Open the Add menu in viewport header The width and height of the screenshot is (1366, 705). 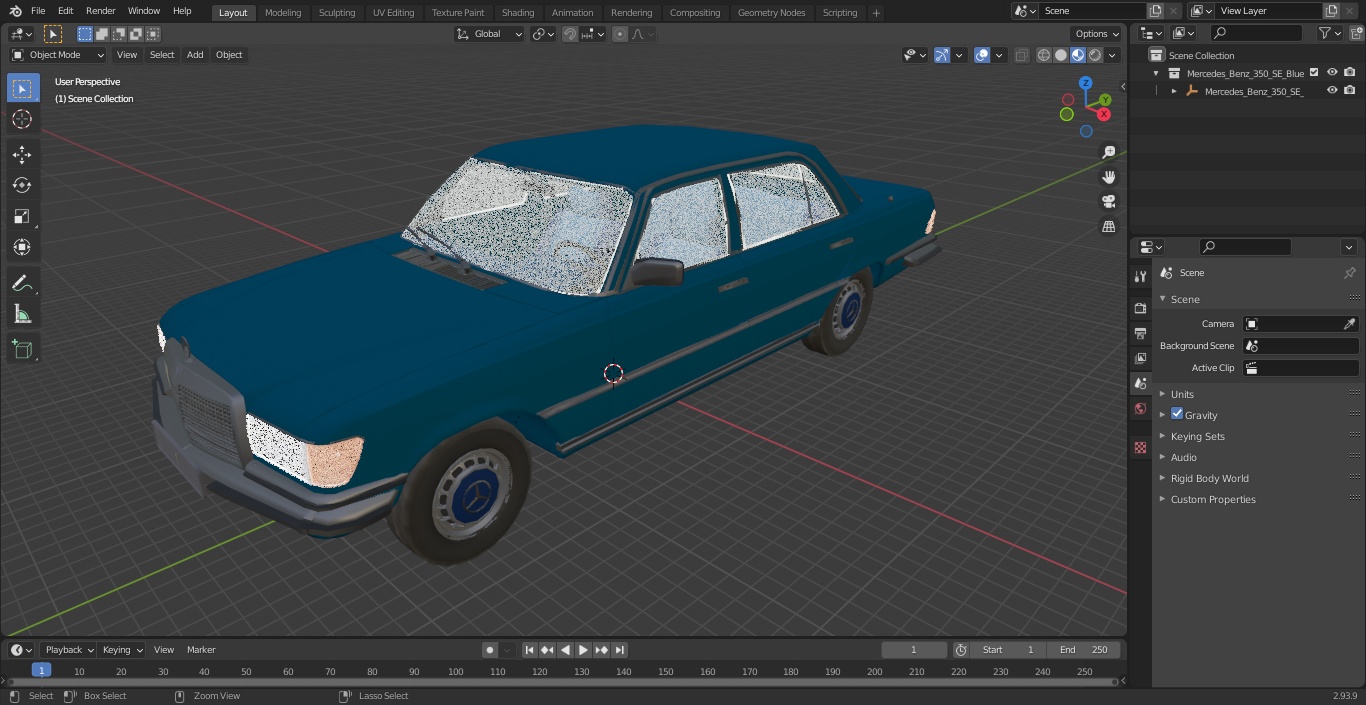pos(195,55)
